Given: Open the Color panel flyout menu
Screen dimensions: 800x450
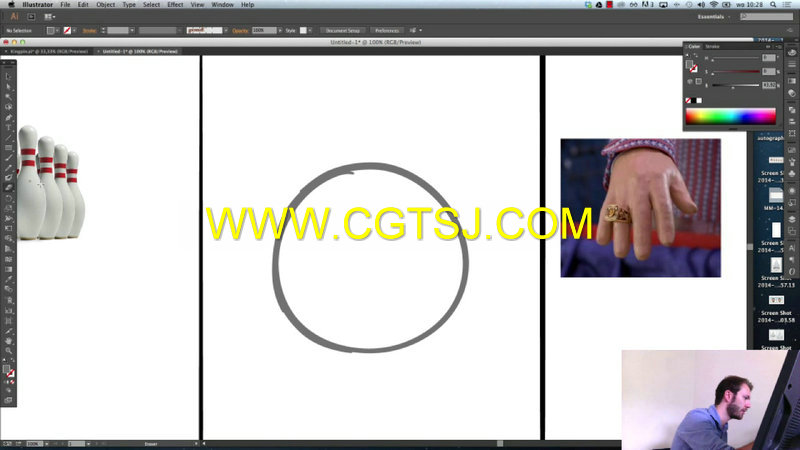Looking at the screenshot, I should tap(779, 46).
